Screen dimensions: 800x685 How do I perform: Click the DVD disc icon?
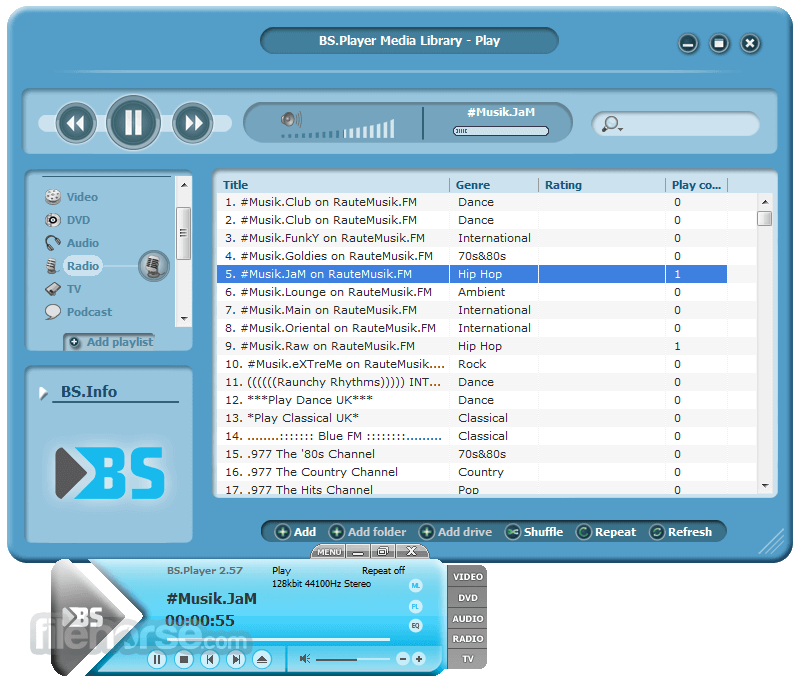tap(53, 220)
